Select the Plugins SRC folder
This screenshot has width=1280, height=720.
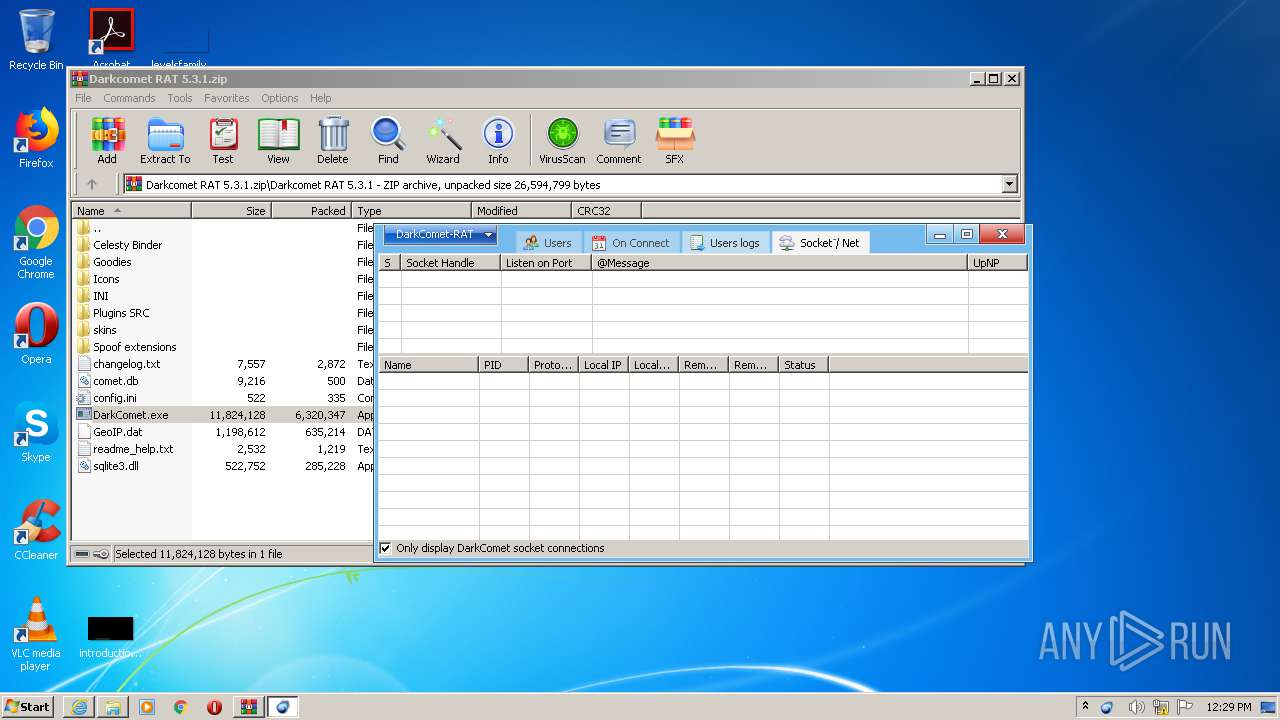click(121, 313)
